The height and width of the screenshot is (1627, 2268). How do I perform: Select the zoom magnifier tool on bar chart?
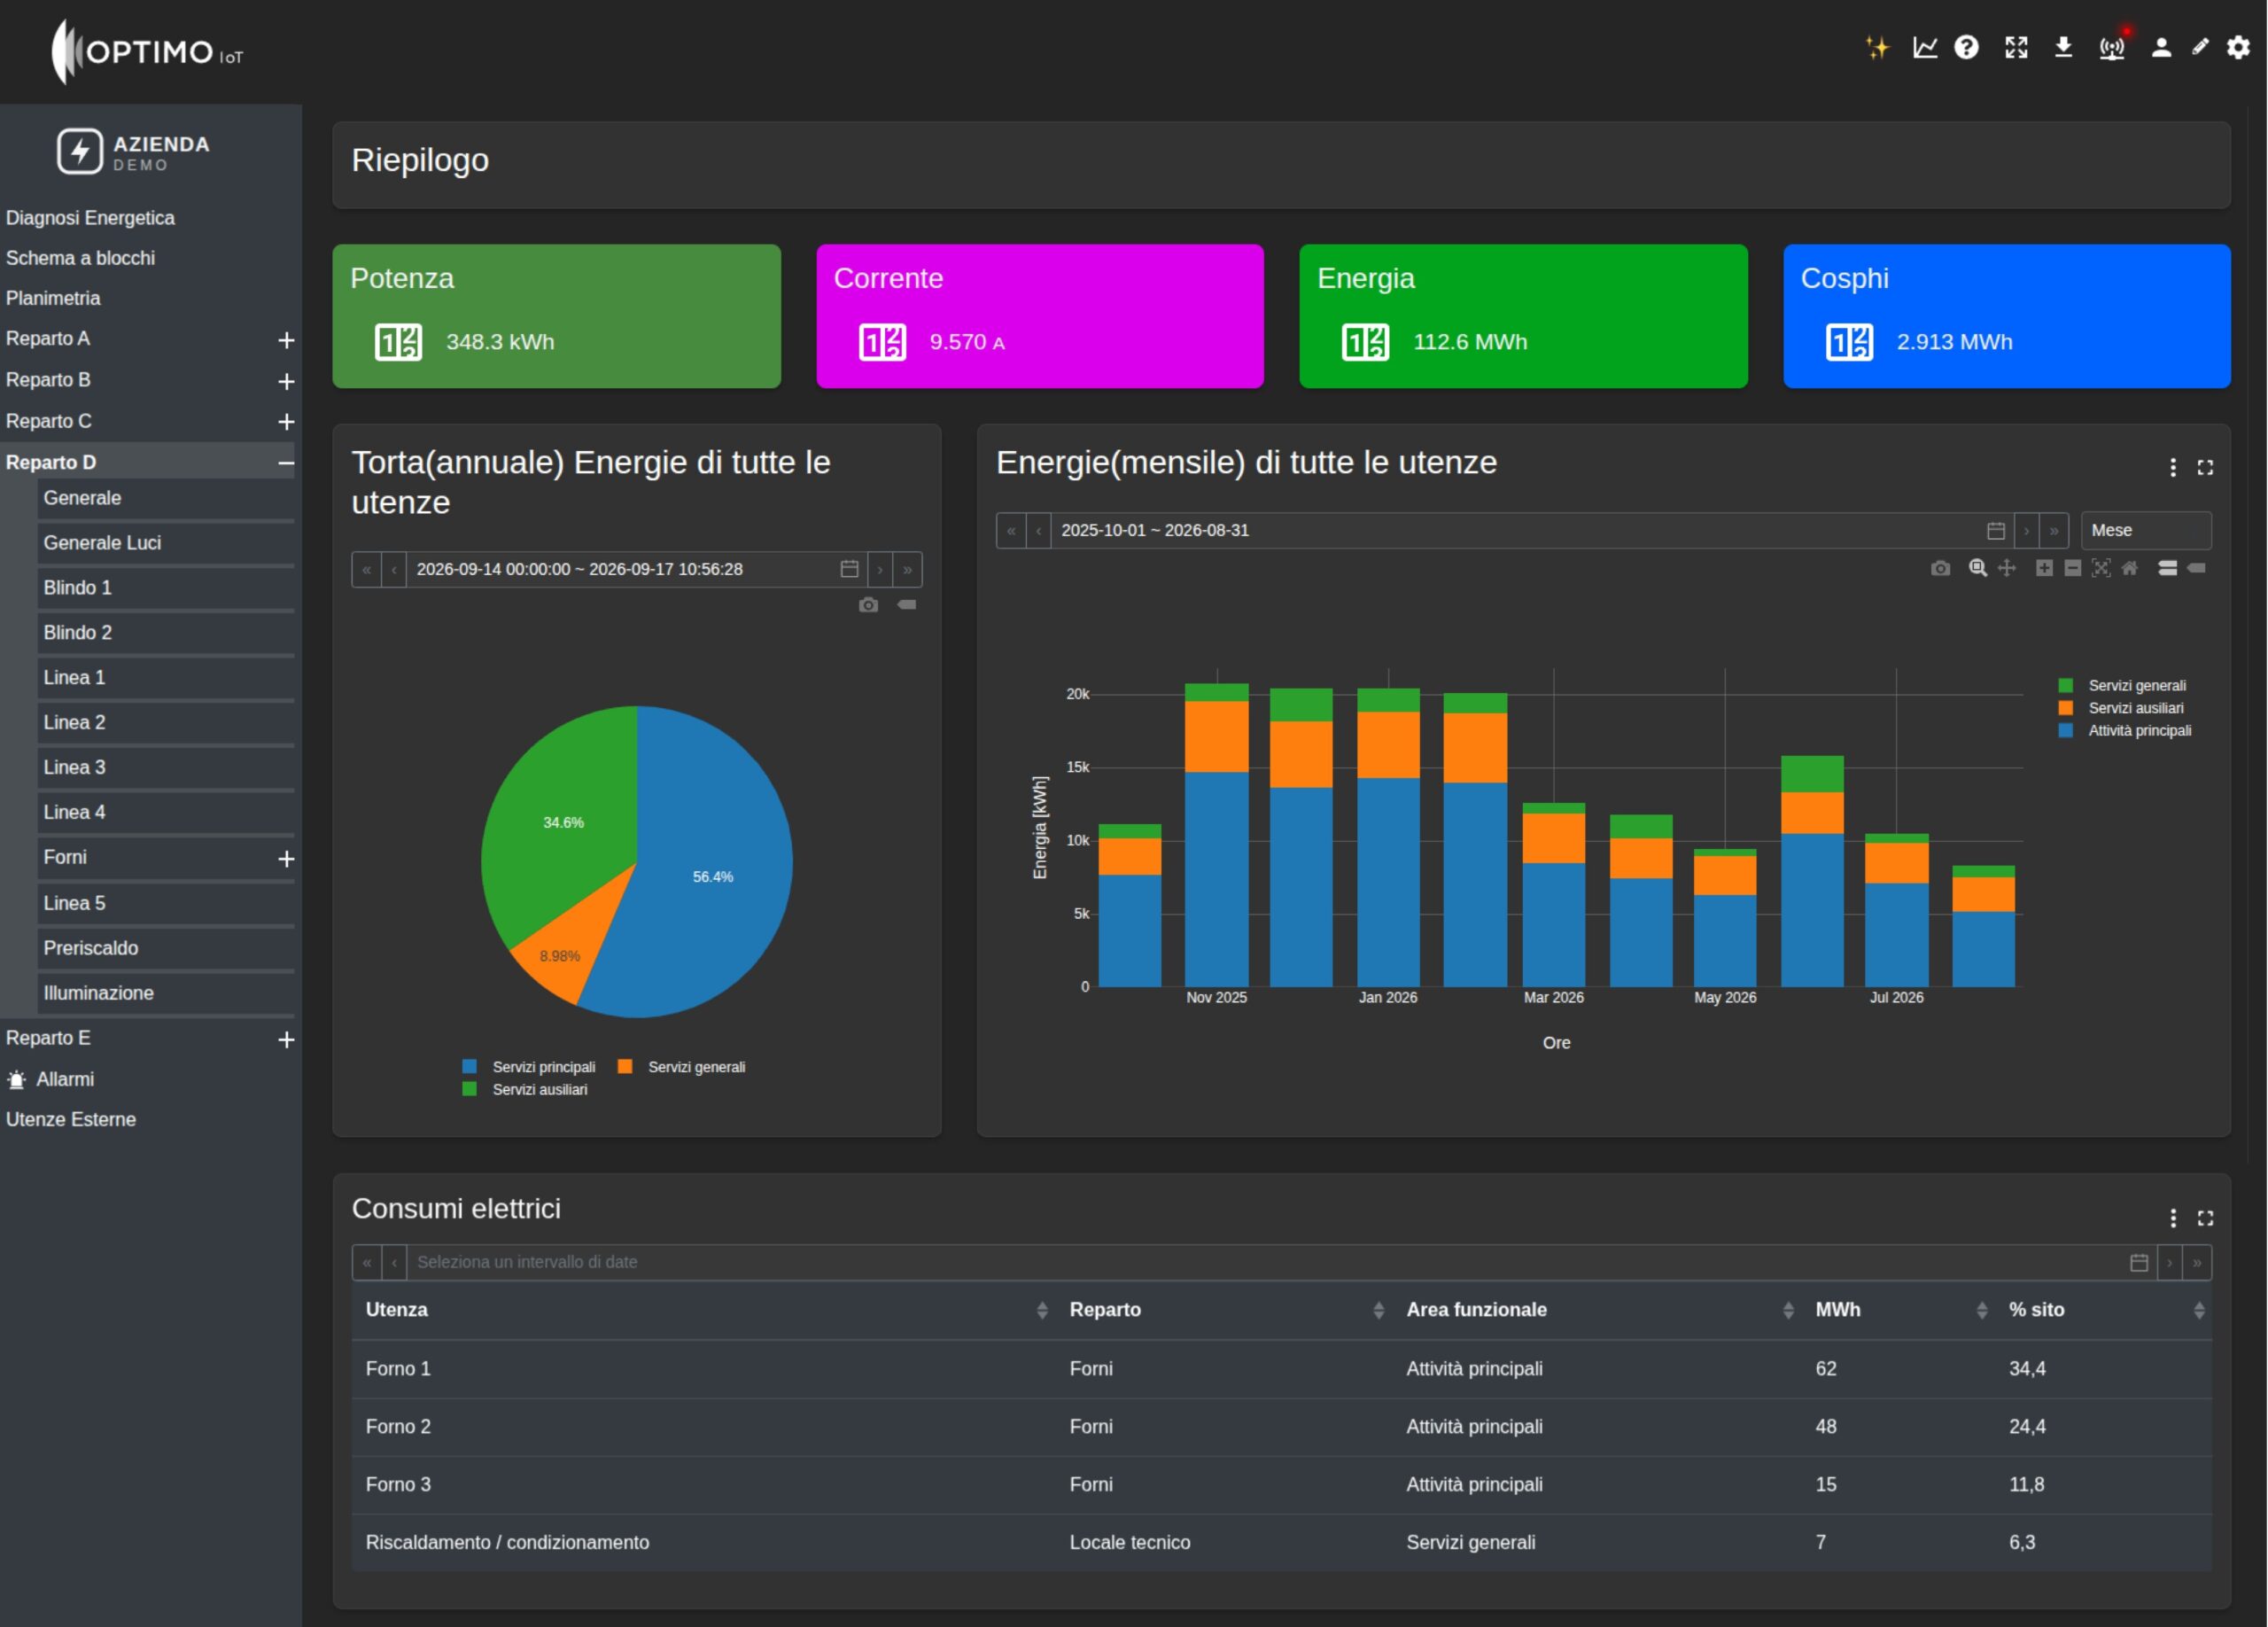1977,568
